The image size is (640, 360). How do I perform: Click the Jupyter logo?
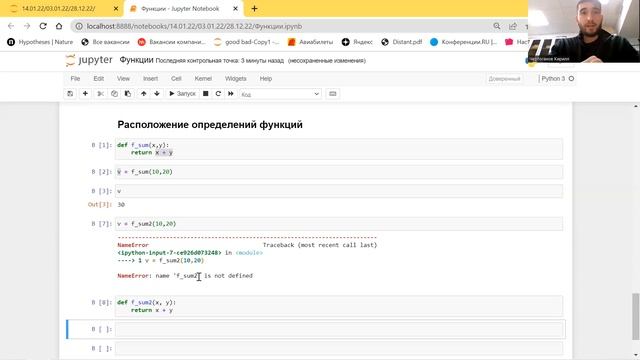click(x=89, y=60)
